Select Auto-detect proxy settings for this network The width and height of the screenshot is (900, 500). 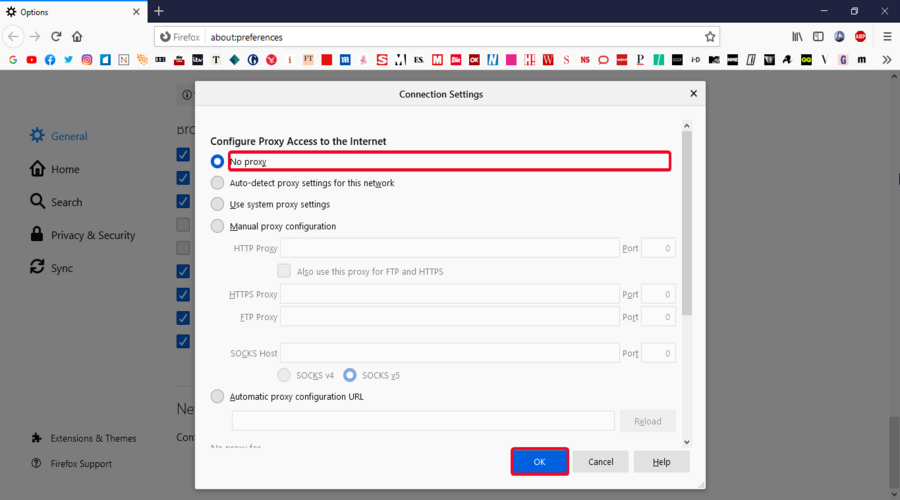pos(217,183)
